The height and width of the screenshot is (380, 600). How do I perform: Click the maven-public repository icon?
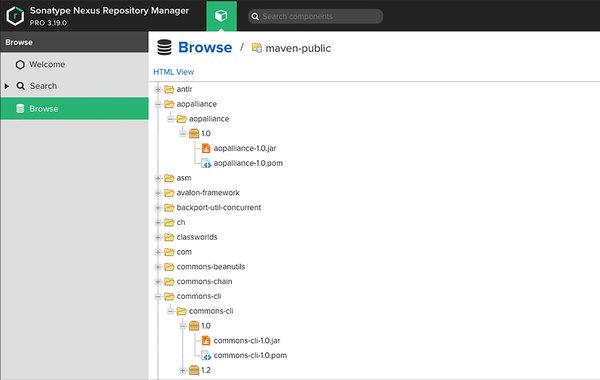256,48
